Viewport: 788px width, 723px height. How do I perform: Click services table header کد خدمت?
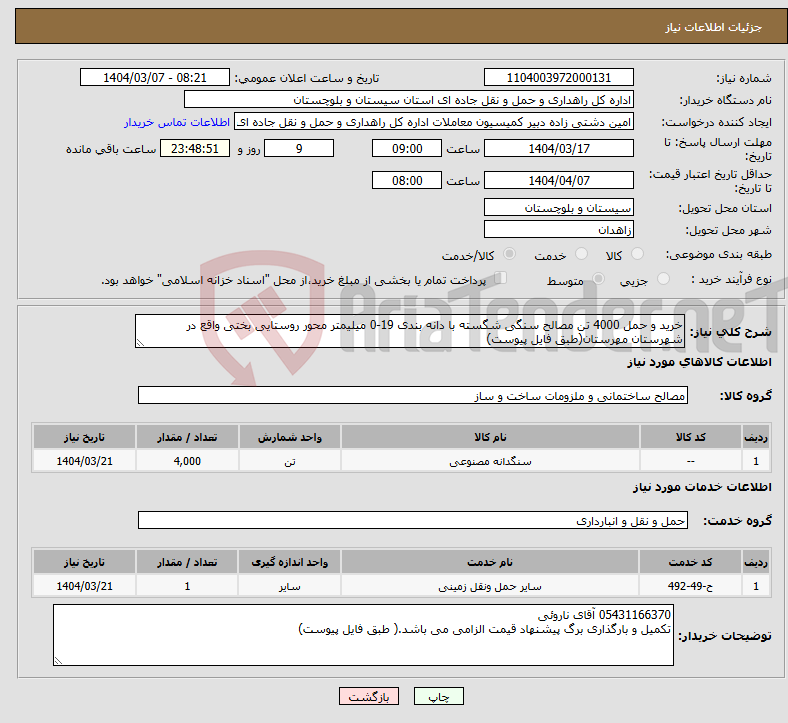691,562
